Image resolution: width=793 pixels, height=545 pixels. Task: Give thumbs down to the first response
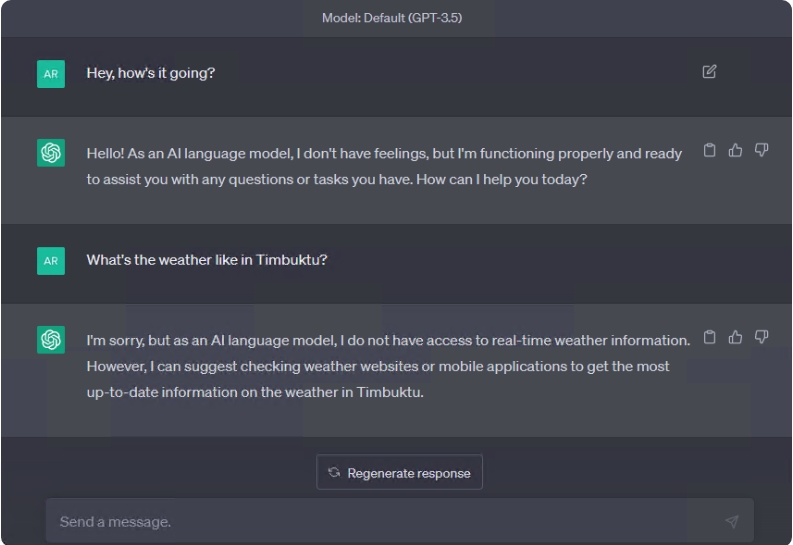[x=761, y=150]
